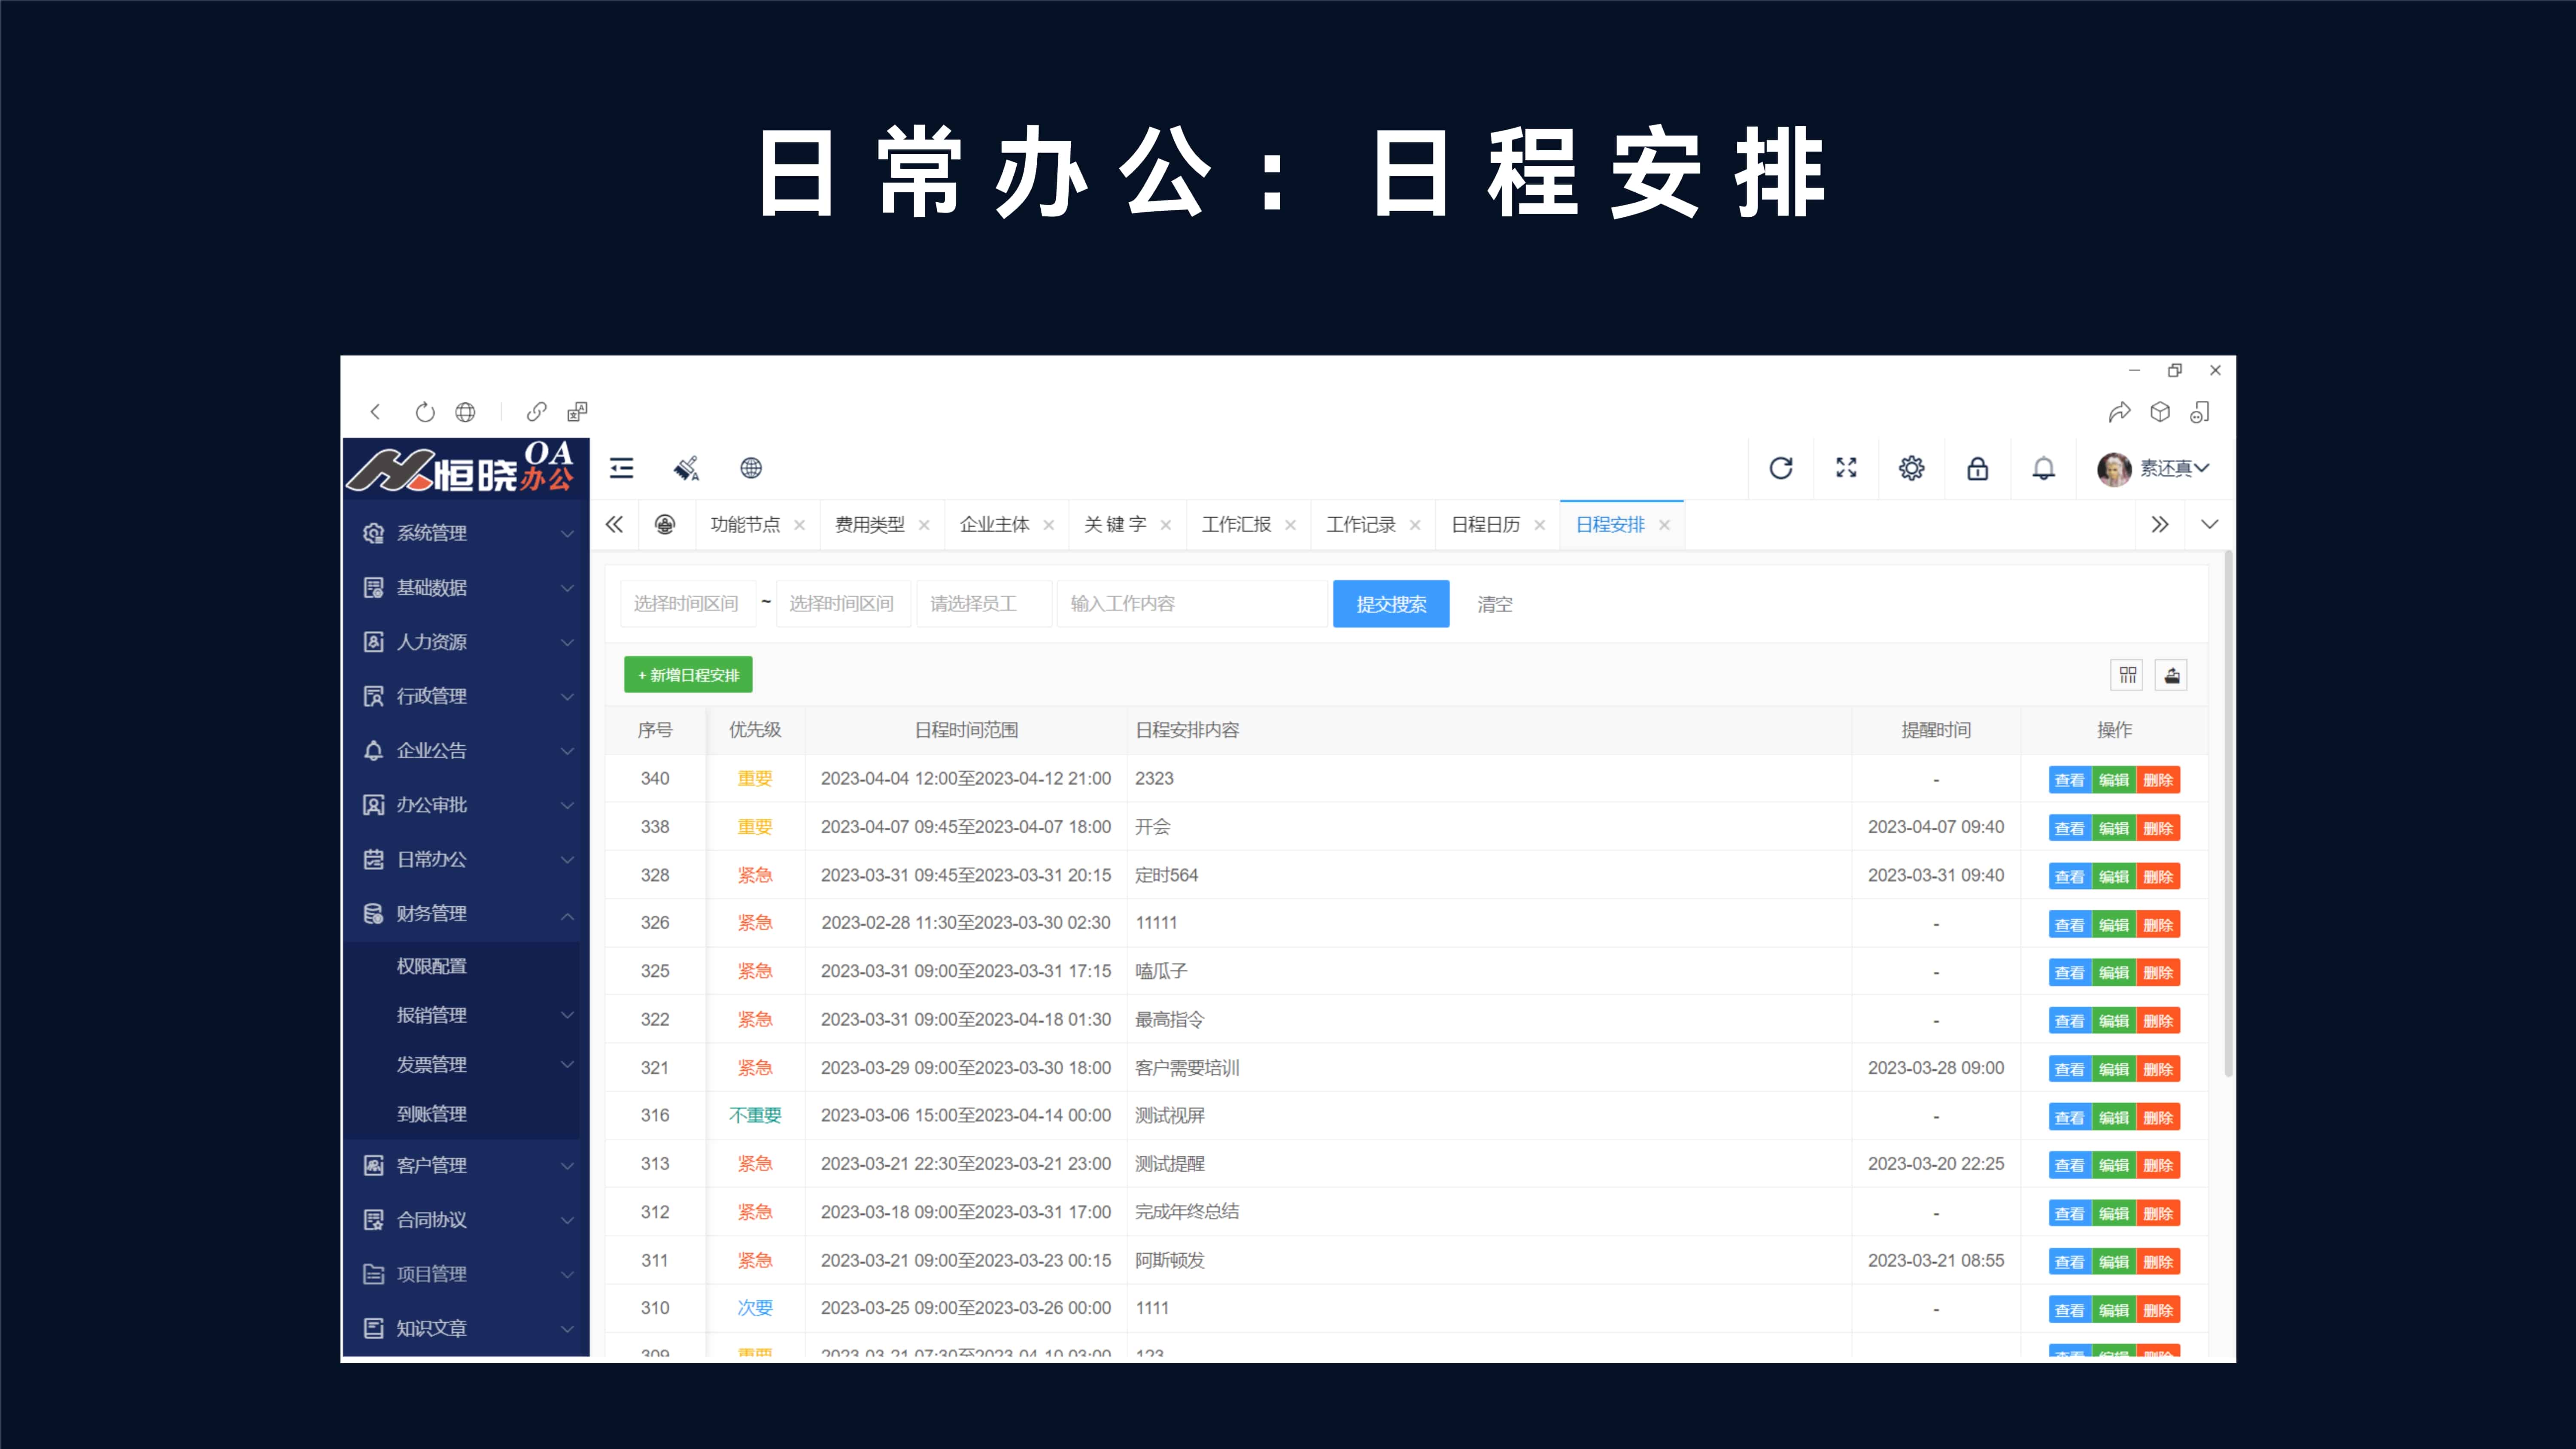Image resolution: width=2576 pixels, height=1449 pixels.
Task: Click 查看 for row 340
Action: (2069, 780)
